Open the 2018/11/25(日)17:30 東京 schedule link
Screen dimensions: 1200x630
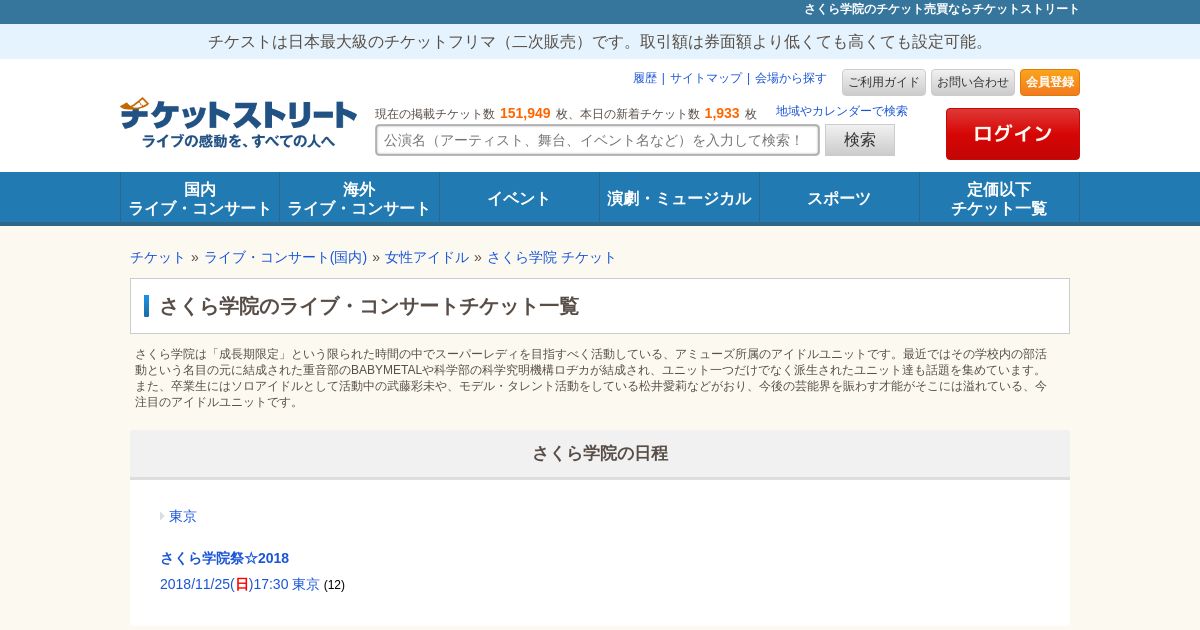(x=240, y=584)
